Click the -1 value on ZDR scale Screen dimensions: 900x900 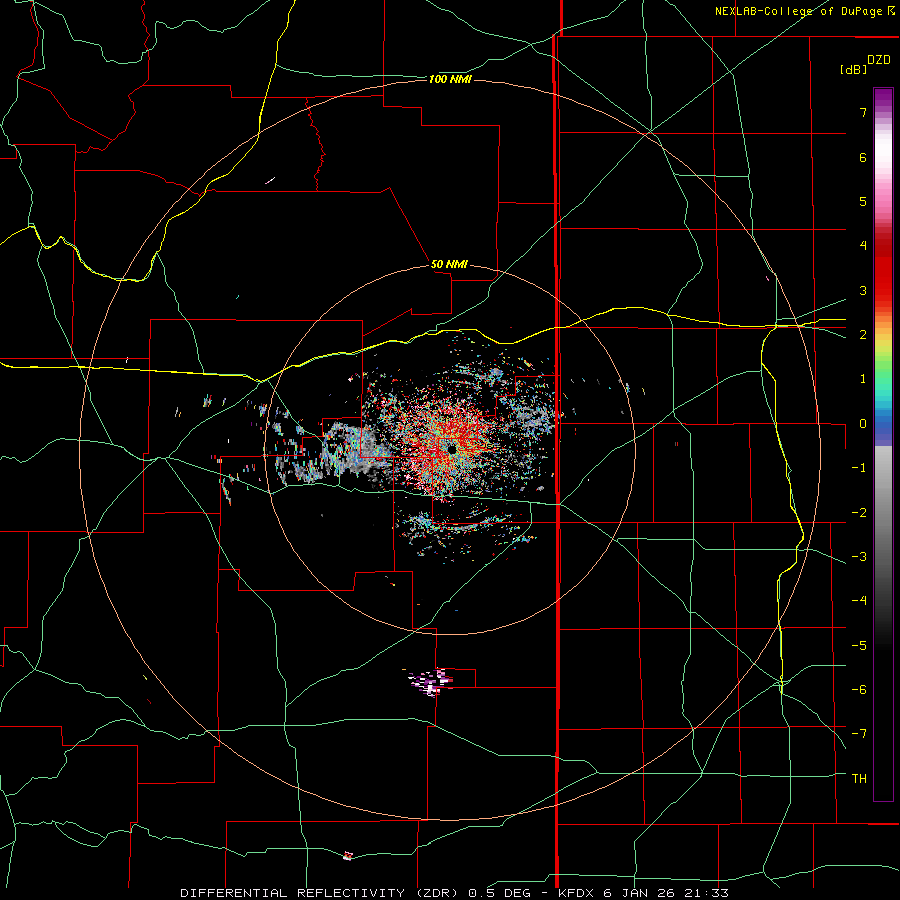(x=859, y=468)
